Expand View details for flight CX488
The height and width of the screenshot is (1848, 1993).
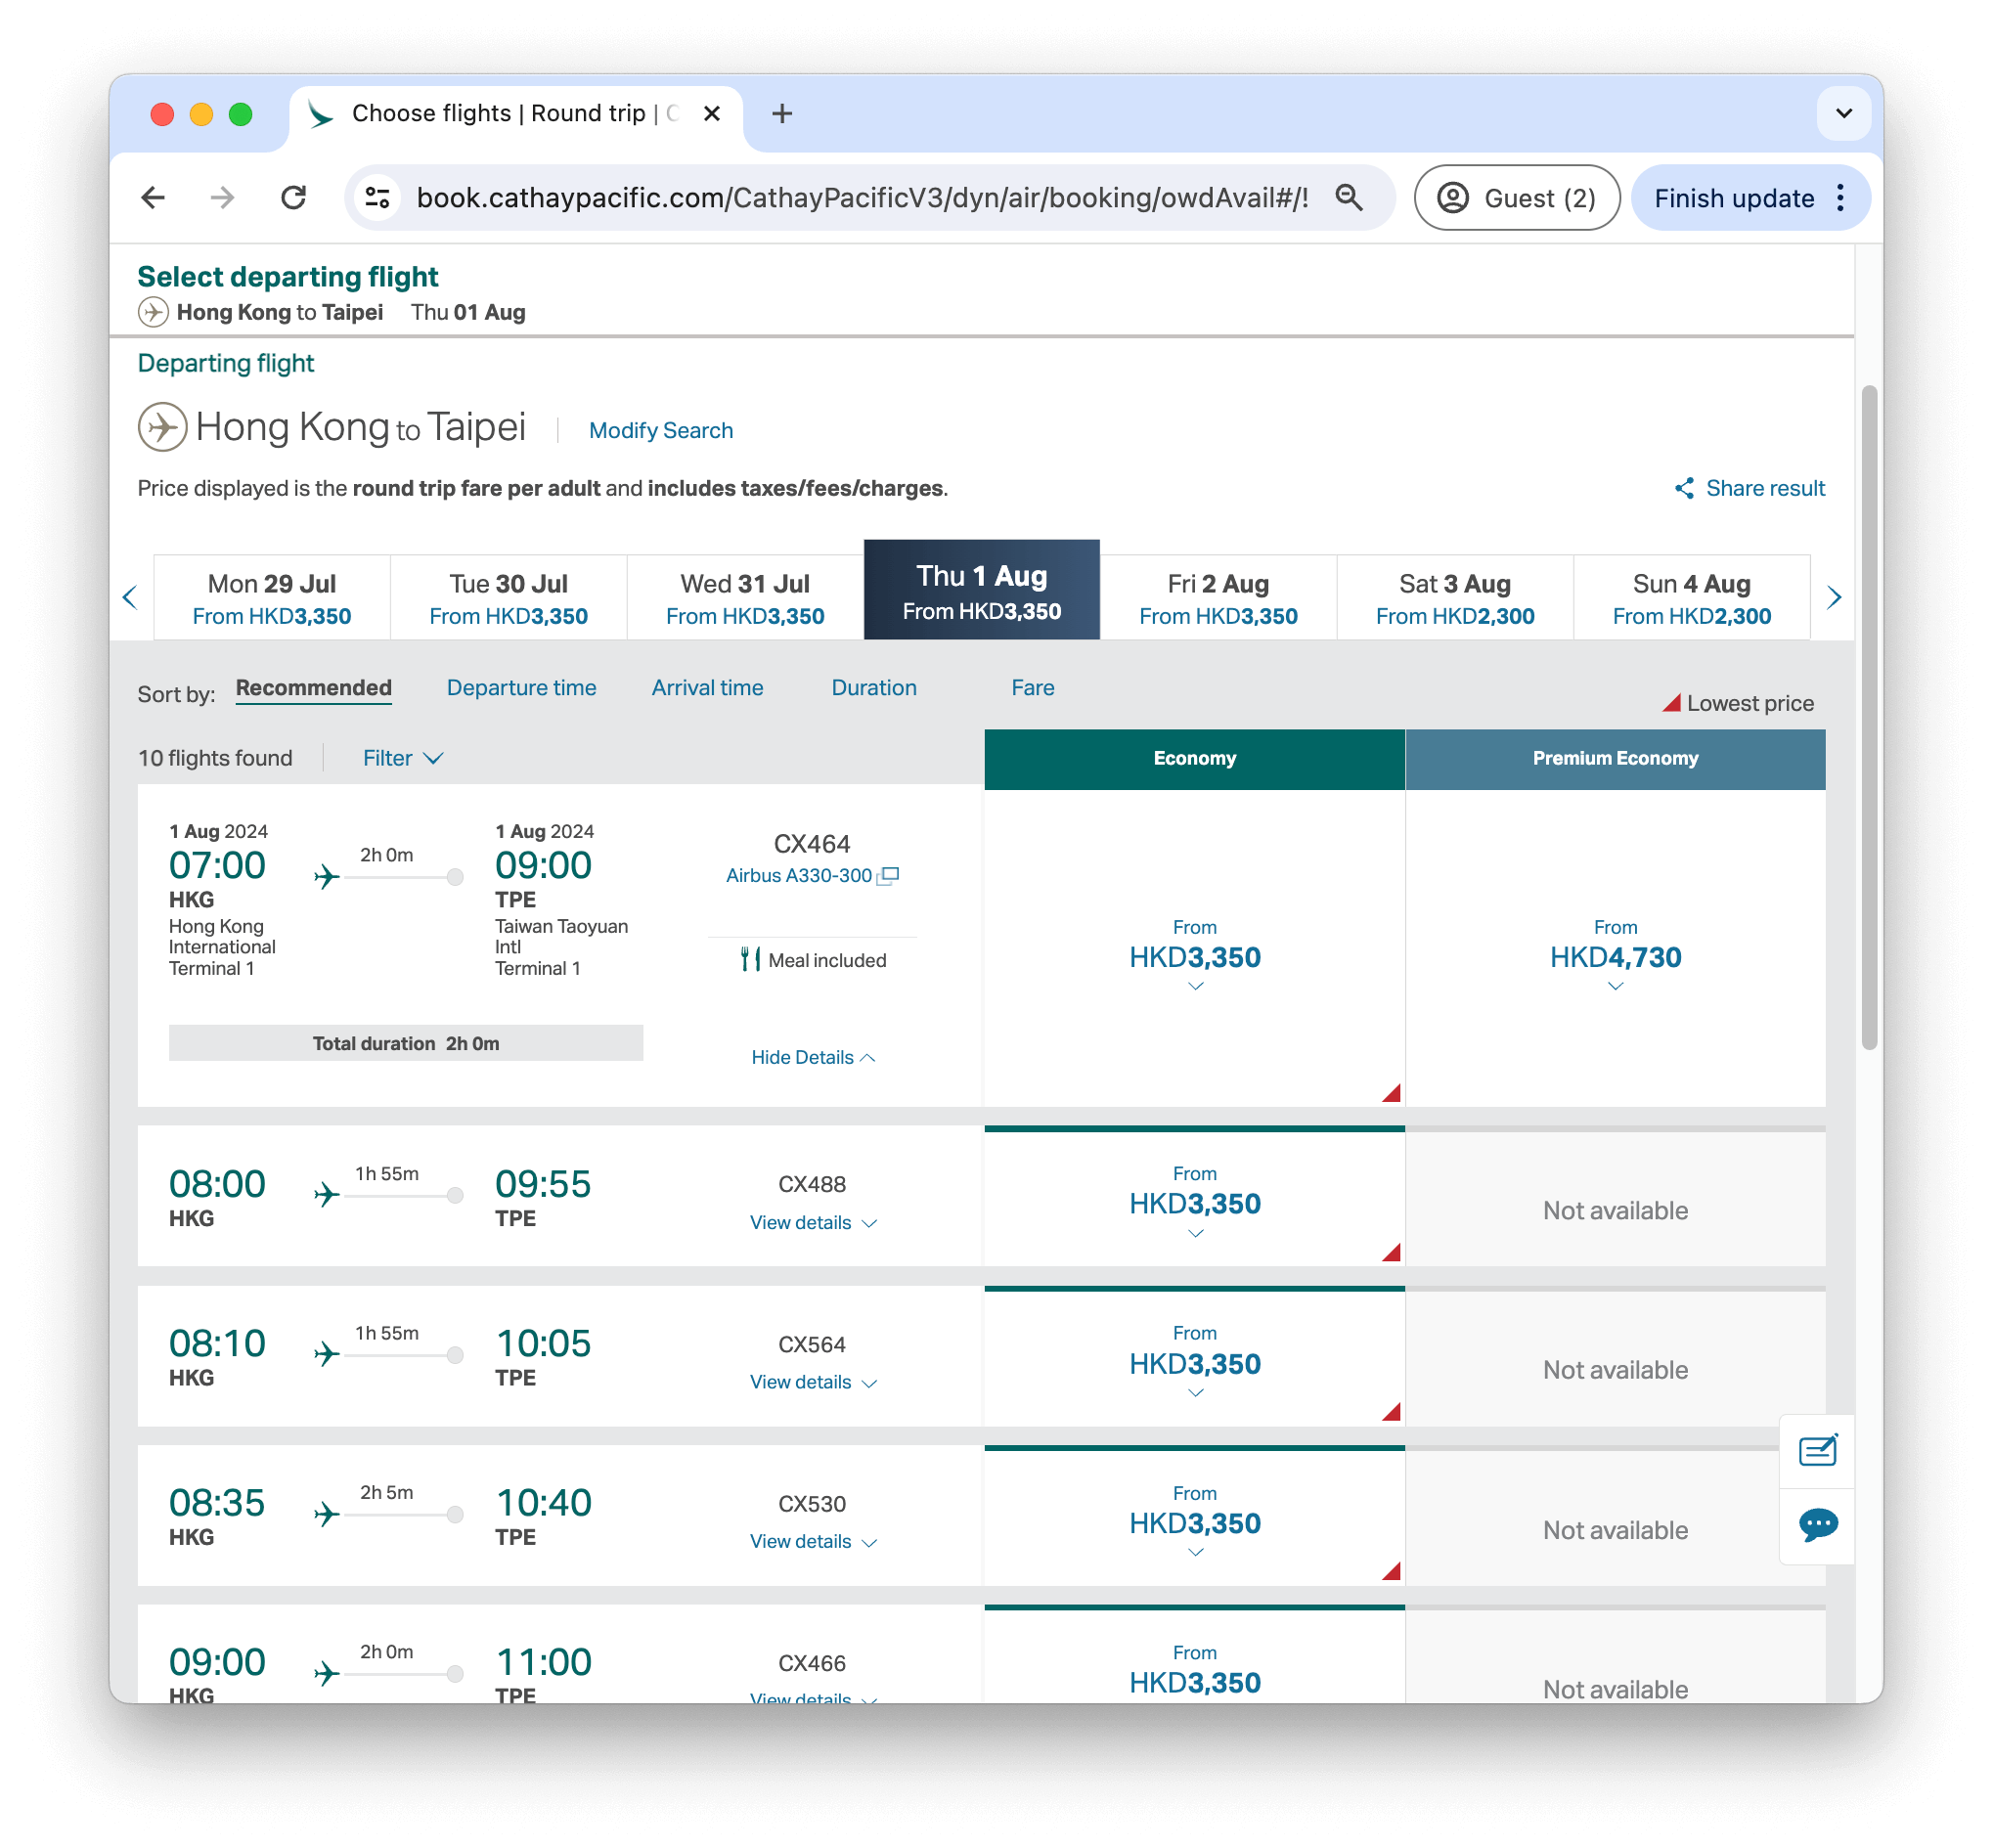point(813,1222)
